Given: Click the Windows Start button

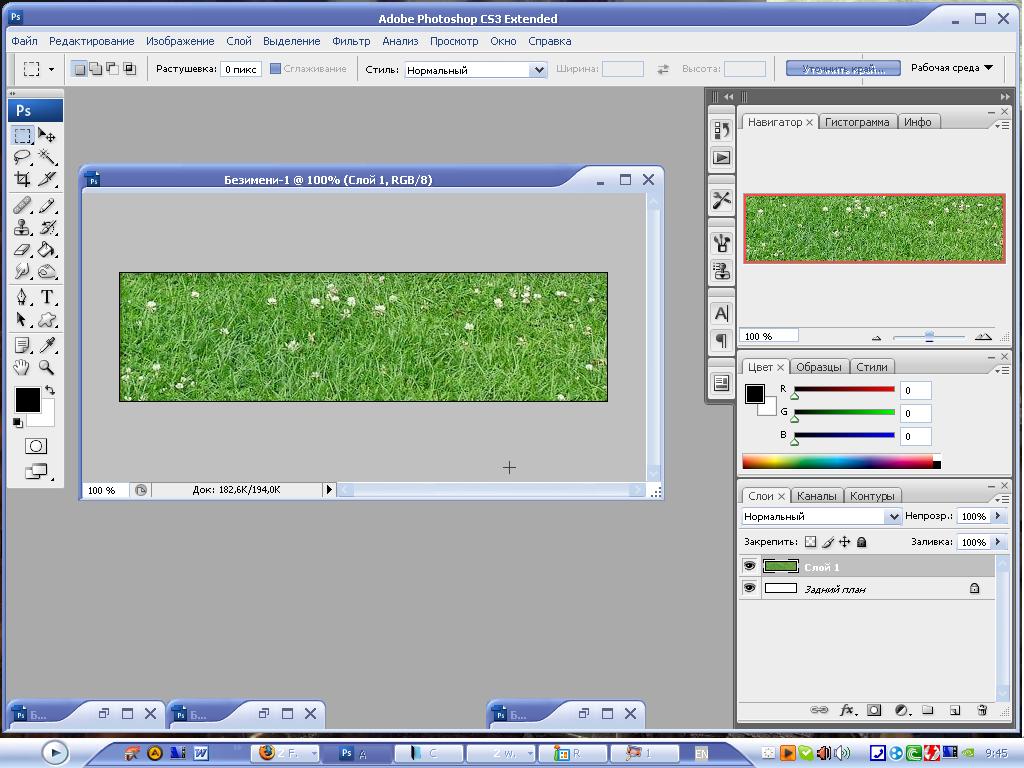Looking at the screenshot, I should click(54, 752).
